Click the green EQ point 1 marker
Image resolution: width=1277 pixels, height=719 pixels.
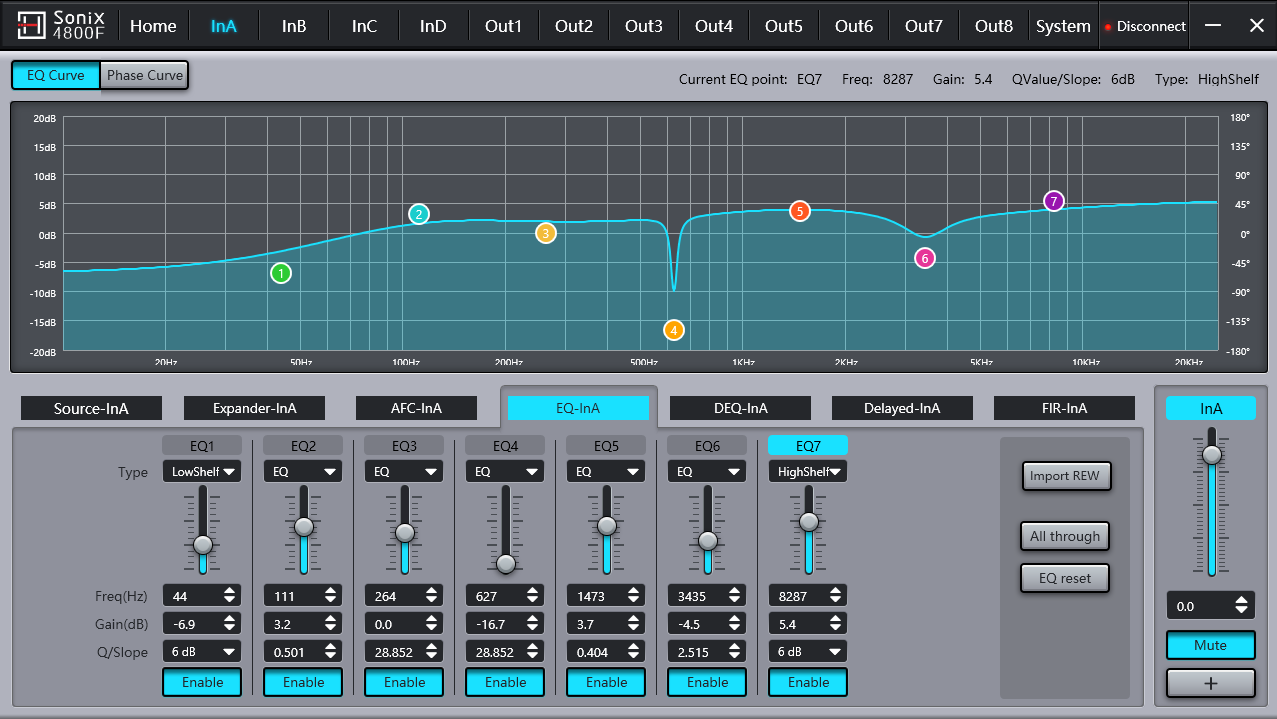(281, 273)
